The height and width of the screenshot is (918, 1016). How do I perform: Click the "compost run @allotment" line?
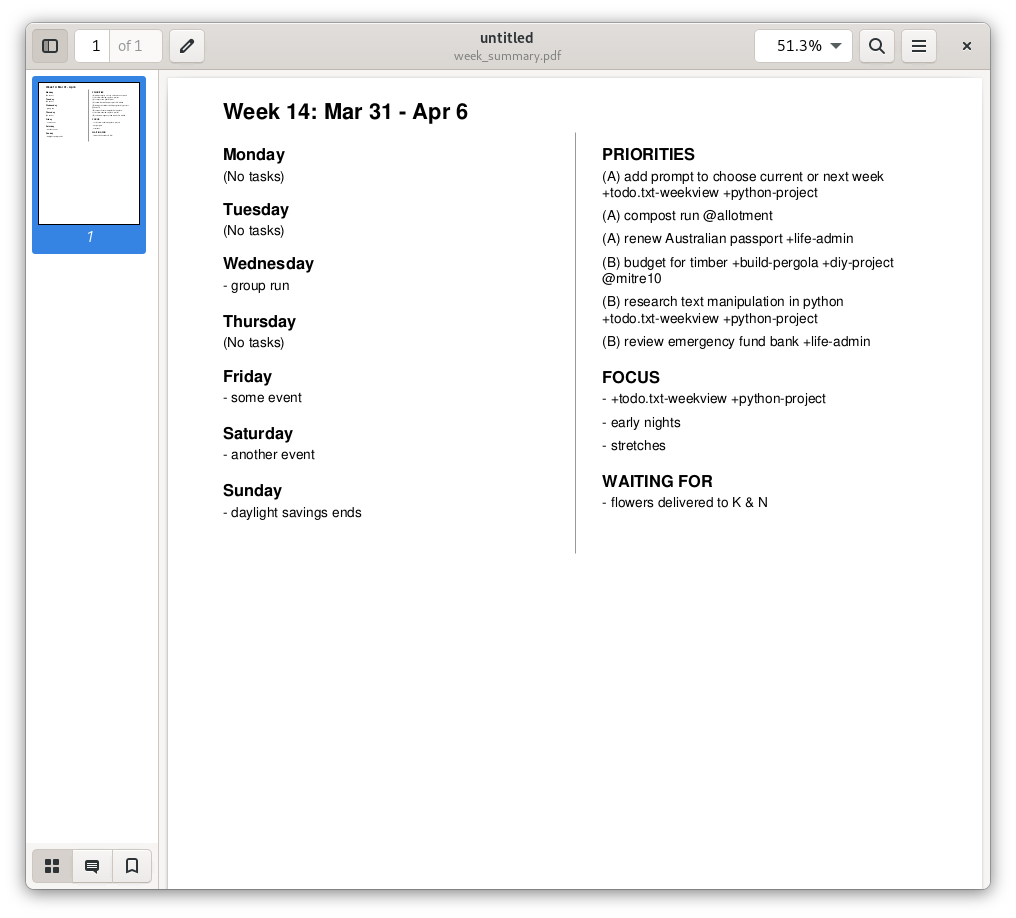(687, 216)
